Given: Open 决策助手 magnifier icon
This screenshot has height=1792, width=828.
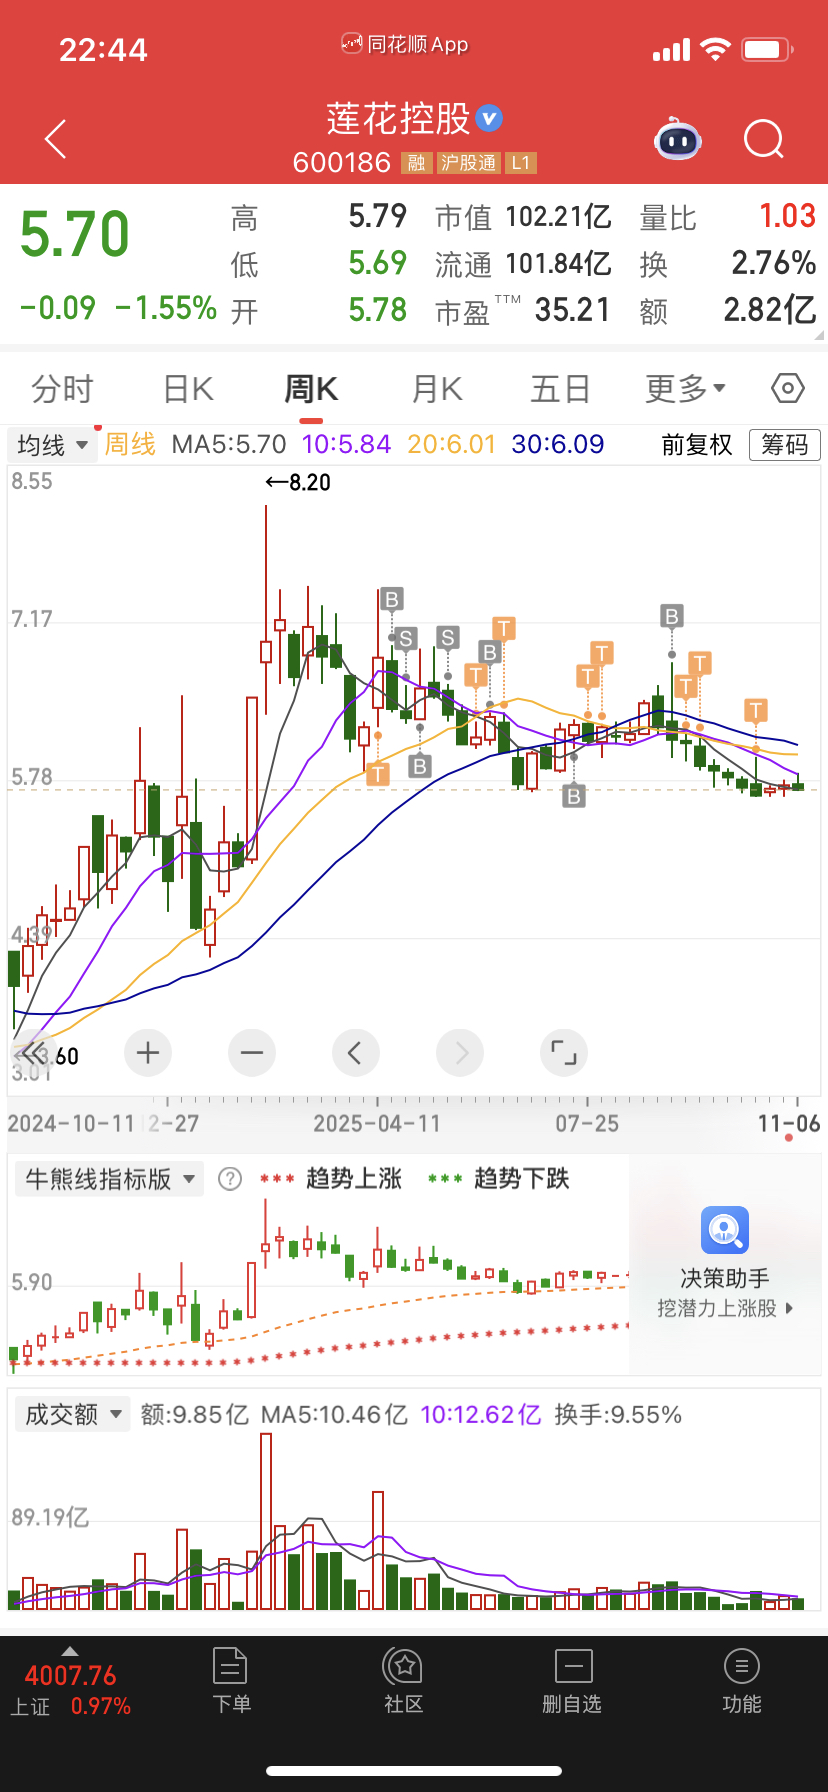Looking at the screenshot, I should (x=725, y=1230).
